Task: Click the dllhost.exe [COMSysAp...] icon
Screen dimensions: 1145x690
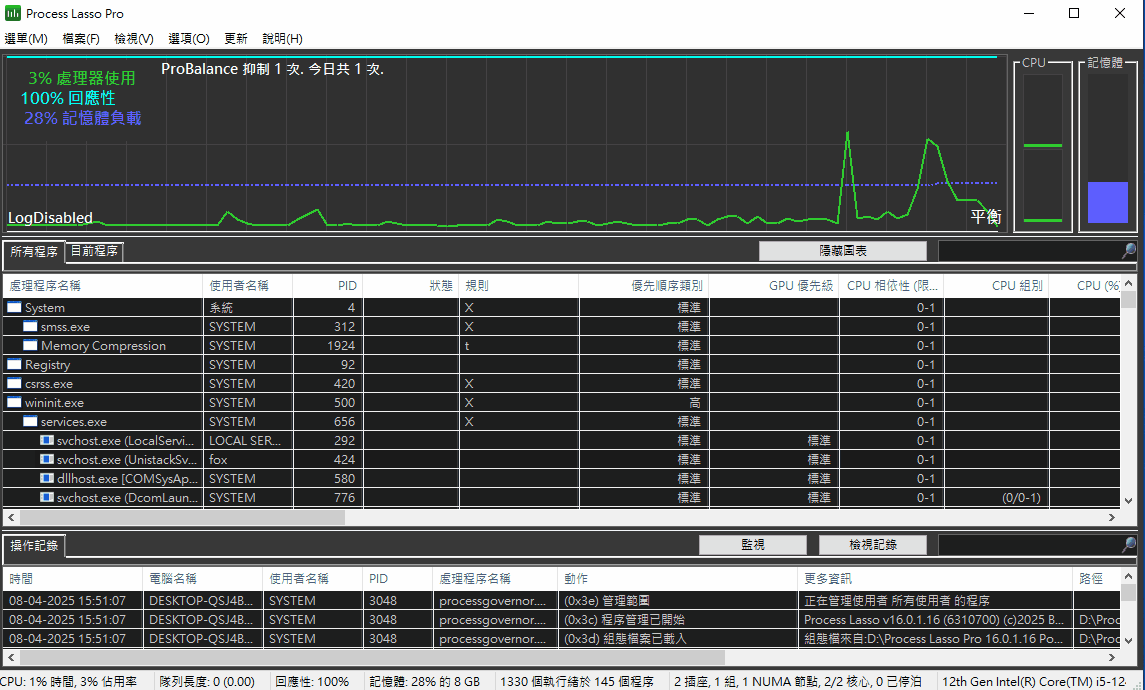Action: pyautogui.click(x=47, y=478)
